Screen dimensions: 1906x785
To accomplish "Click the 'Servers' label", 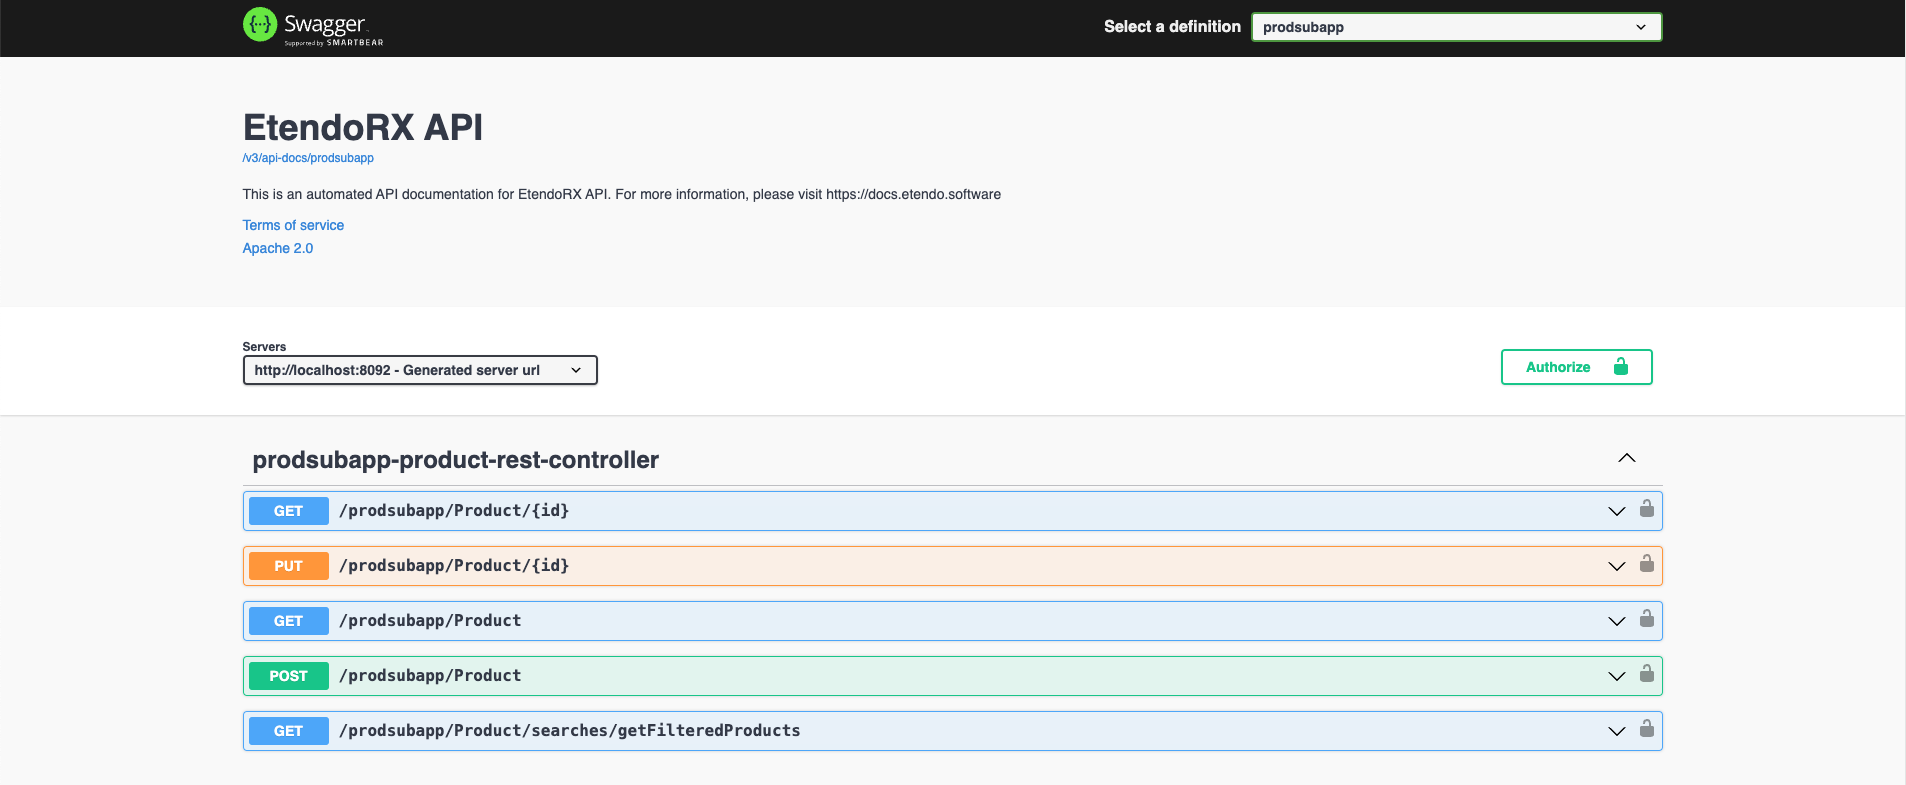I will click(264, 347).
